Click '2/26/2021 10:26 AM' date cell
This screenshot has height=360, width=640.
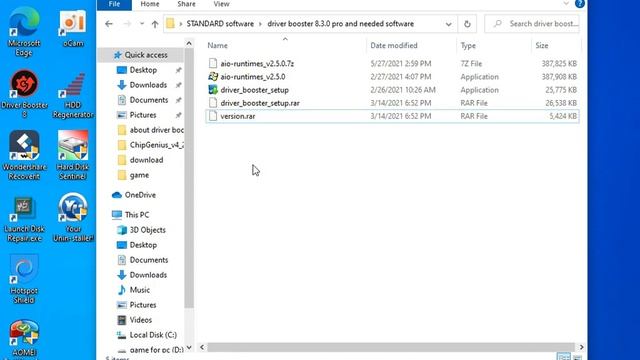tap(403, 90)
